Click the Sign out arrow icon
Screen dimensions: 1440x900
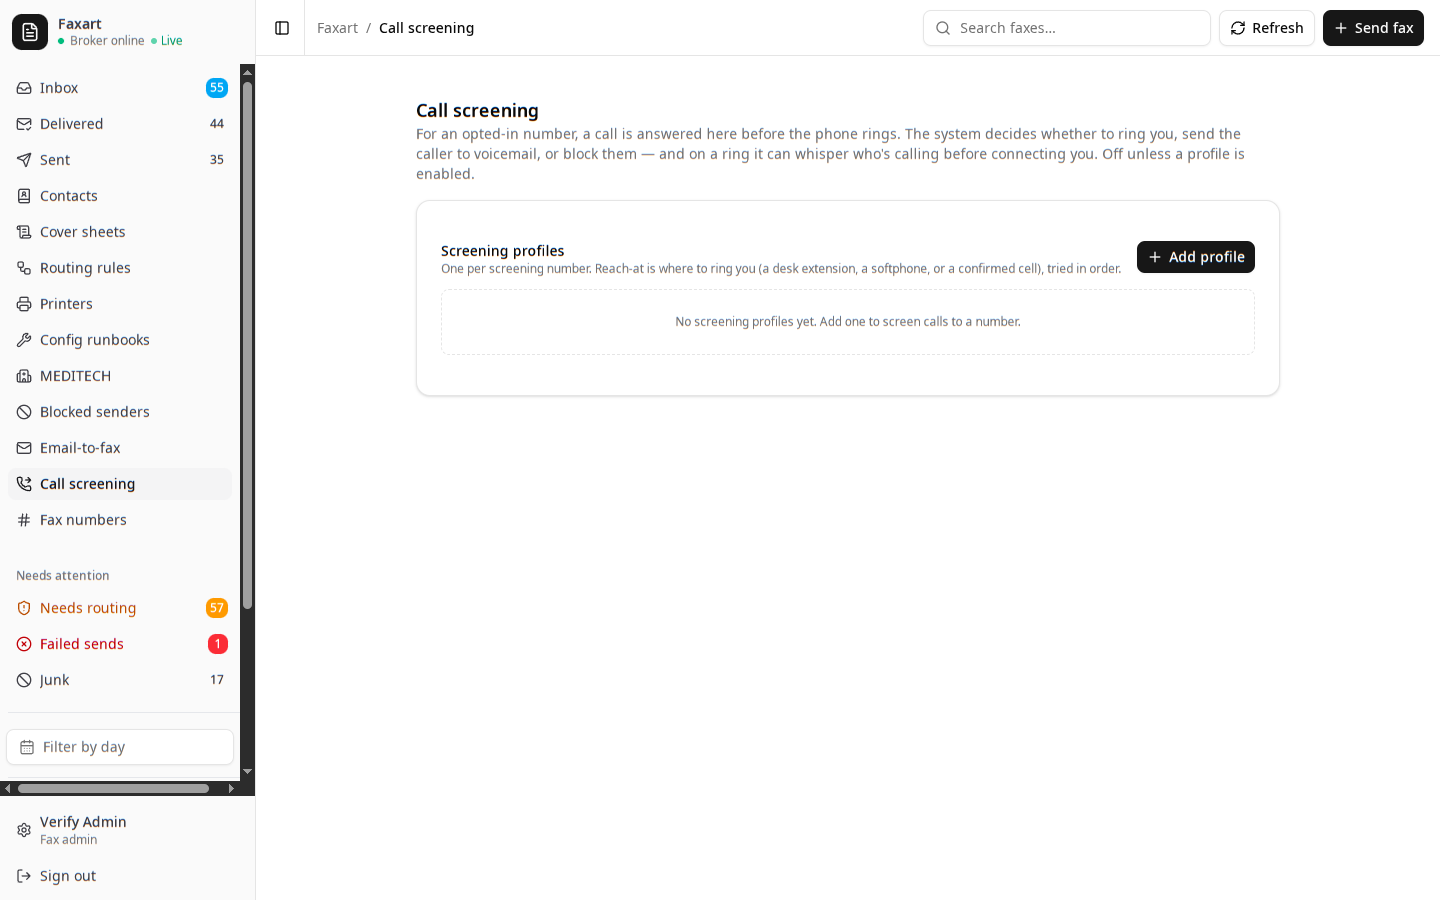(24, 876)
